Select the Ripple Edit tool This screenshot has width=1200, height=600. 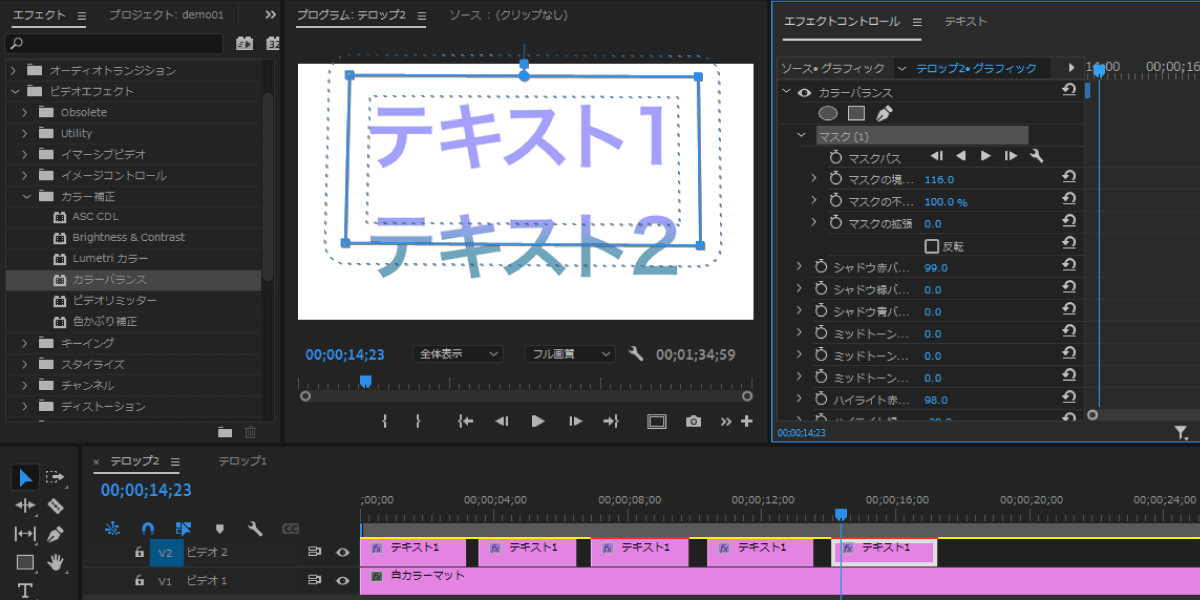(25, 506)
